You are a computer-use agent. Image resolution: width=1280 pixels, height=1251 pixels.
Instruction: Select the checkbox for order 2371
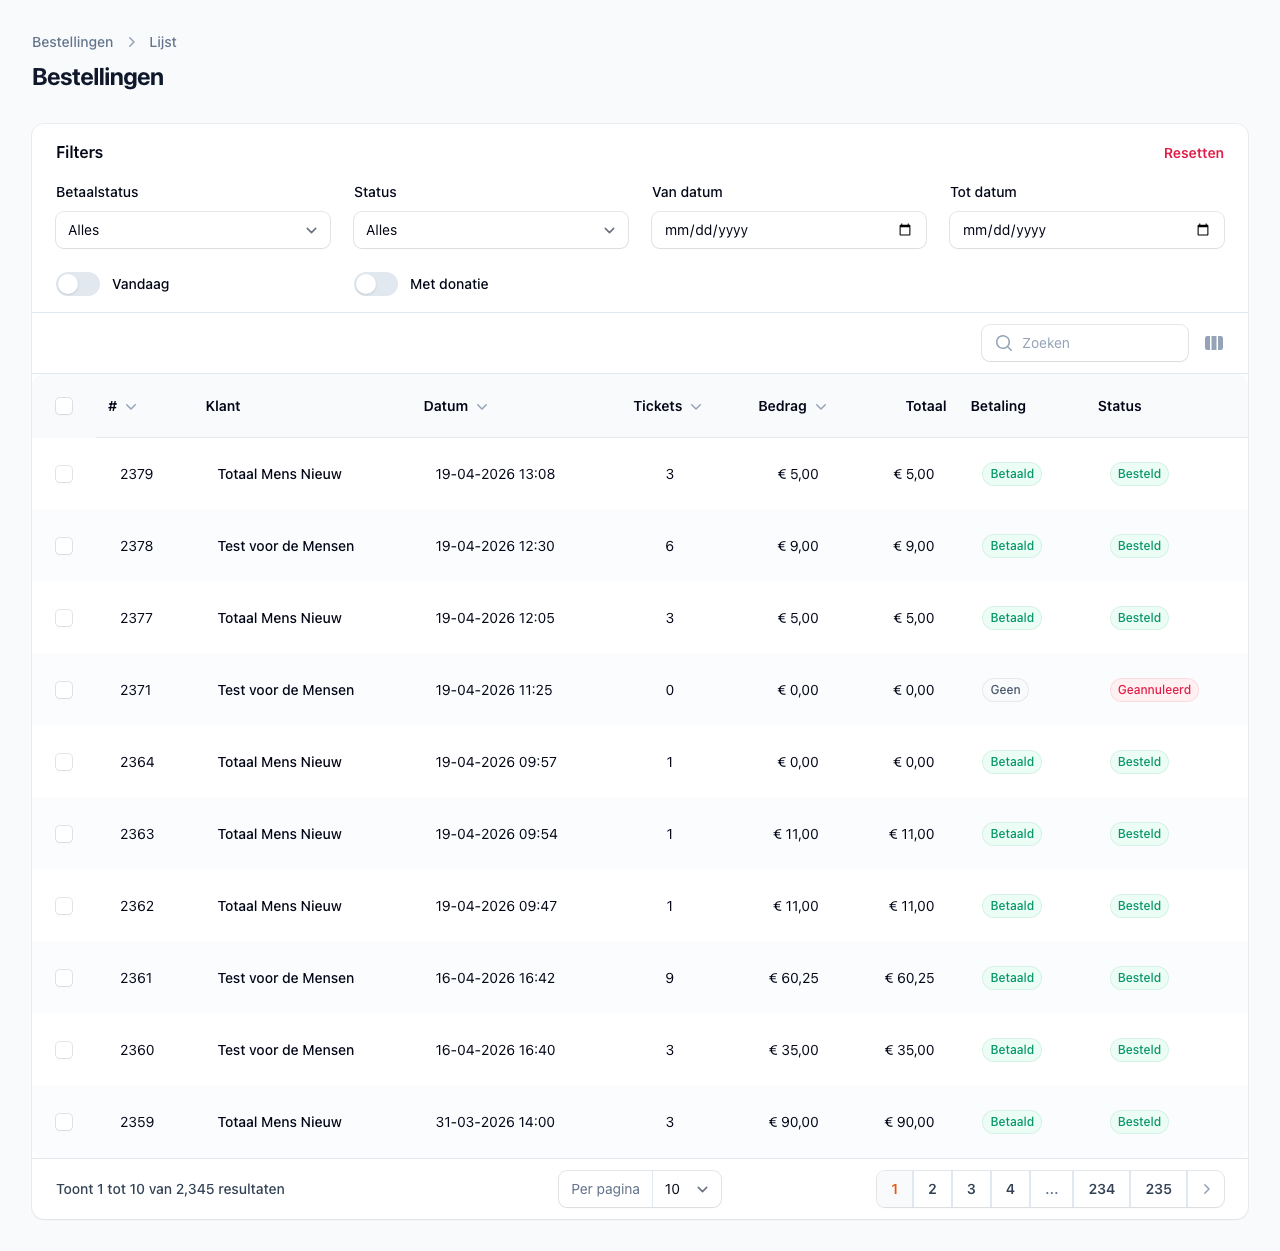[x=64, y=690]
